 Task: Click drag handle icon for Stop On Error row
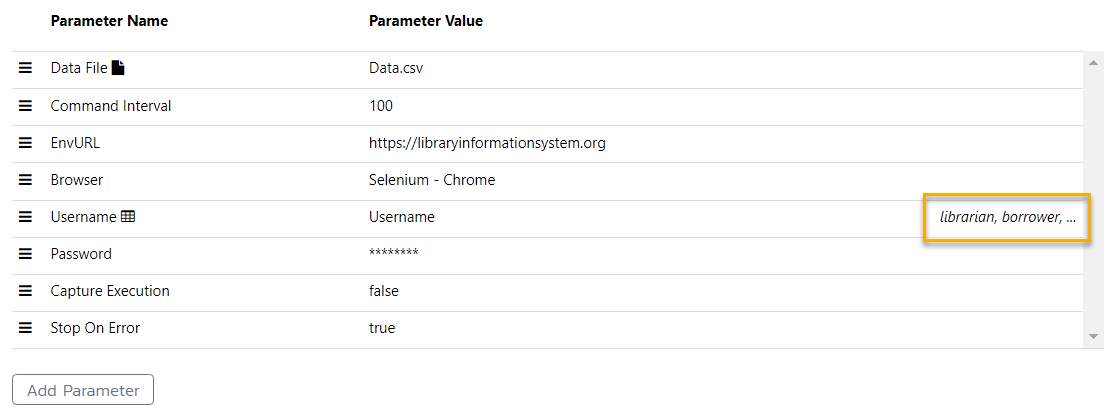coord(26,328)
